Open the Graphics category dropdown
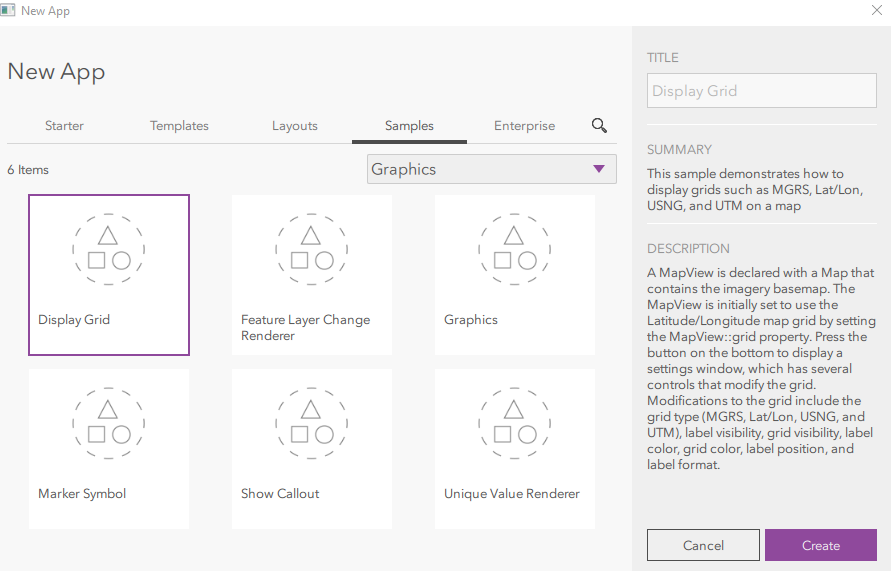 [491, 169]
